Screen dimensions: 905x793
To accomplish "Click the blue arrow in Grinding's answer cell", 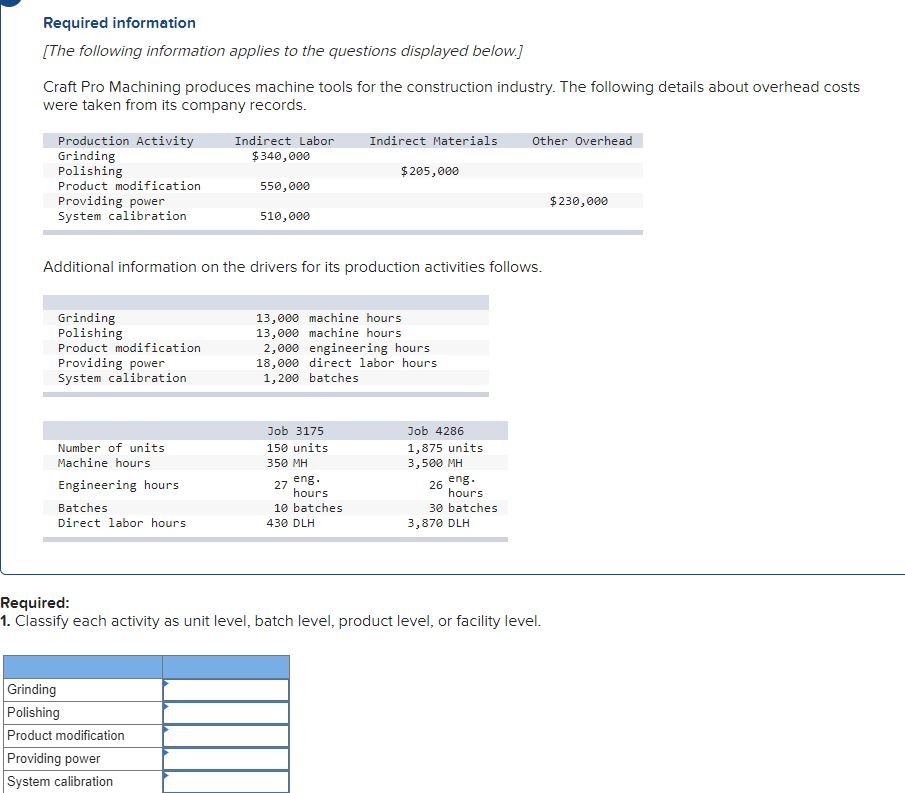I will pos(168,683).
